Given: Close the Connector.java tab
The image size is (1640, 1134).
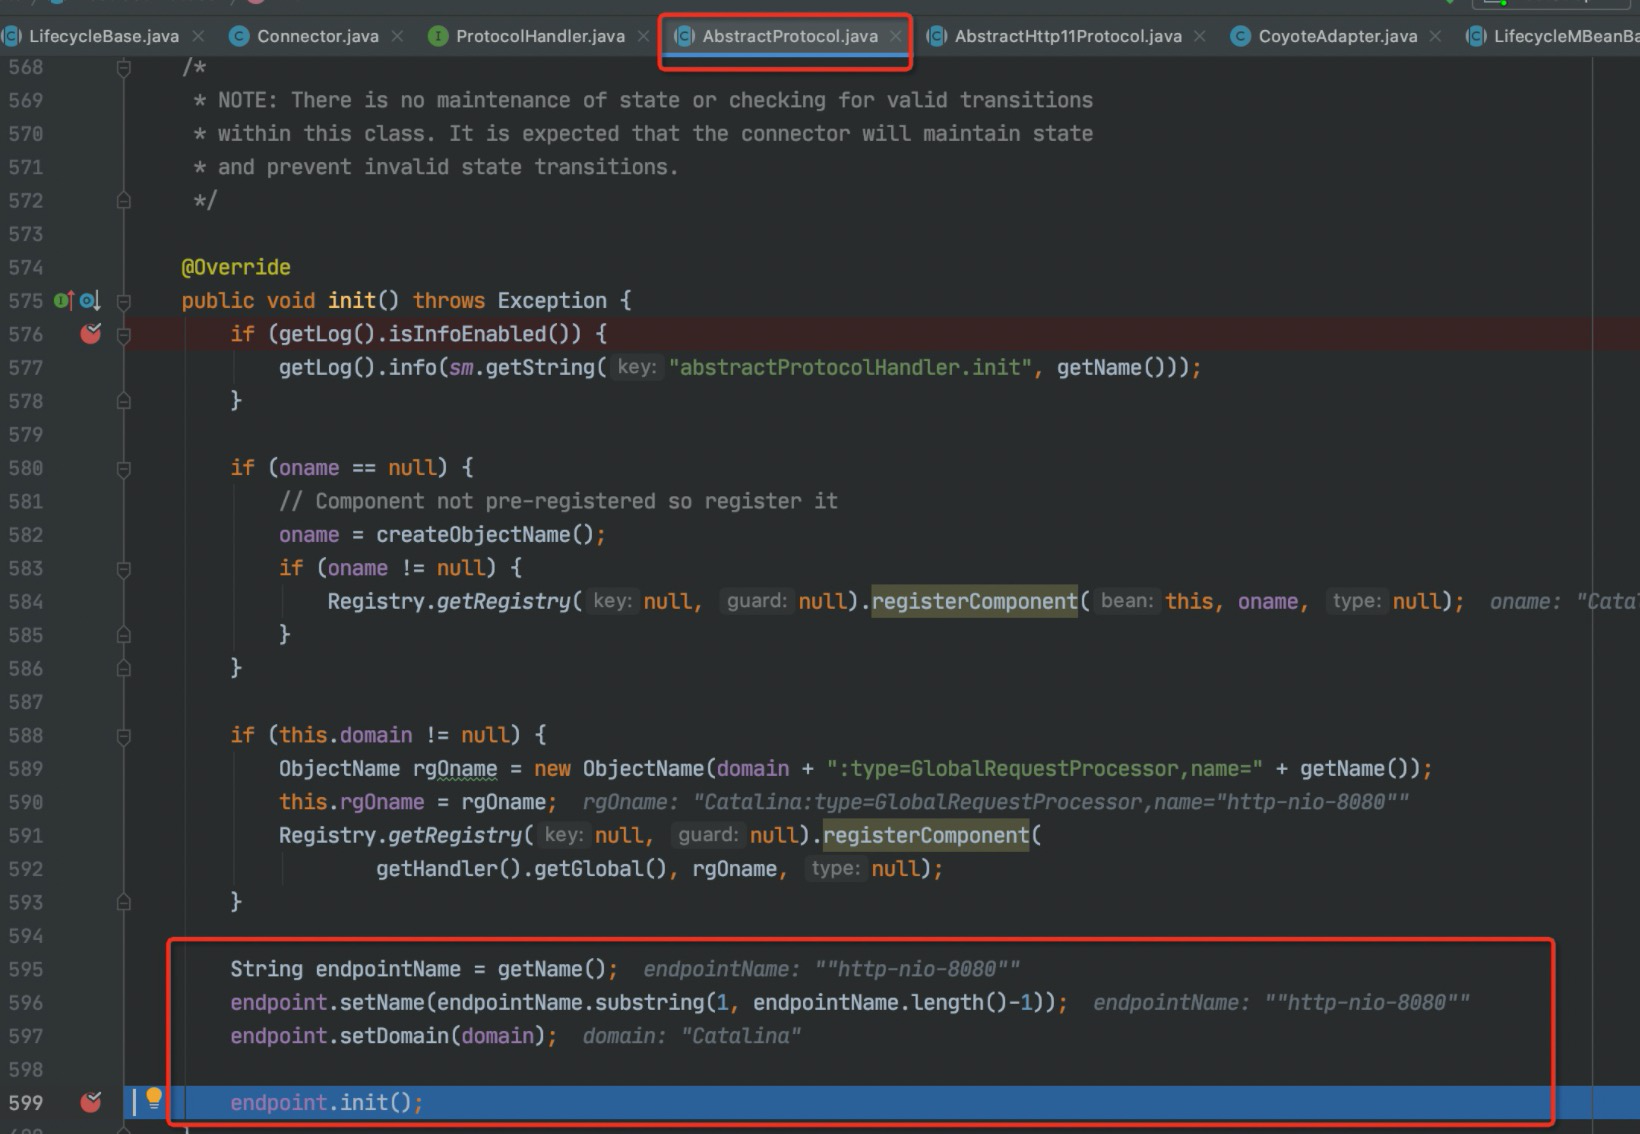Looking at the screenshot, I should coord(397,36).
